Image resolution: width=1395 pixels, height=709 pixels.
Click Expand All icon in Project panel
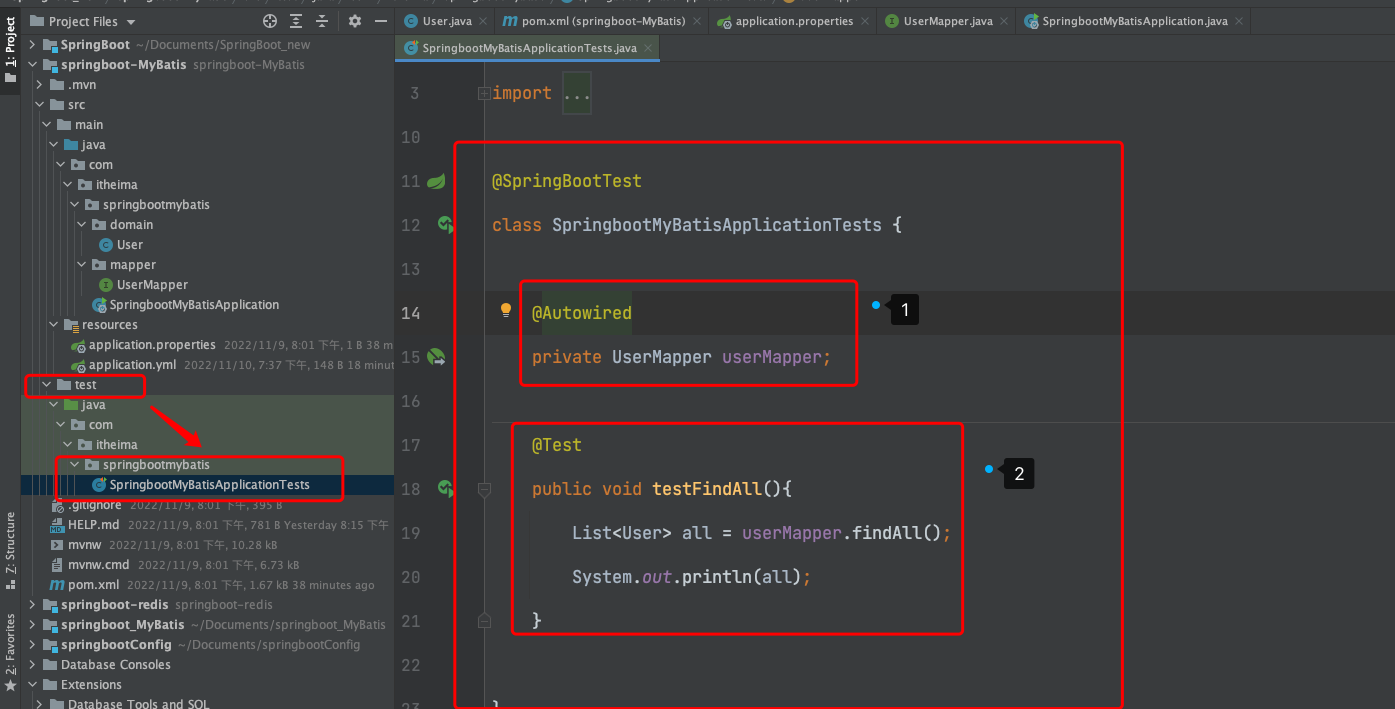click(296, 21)
